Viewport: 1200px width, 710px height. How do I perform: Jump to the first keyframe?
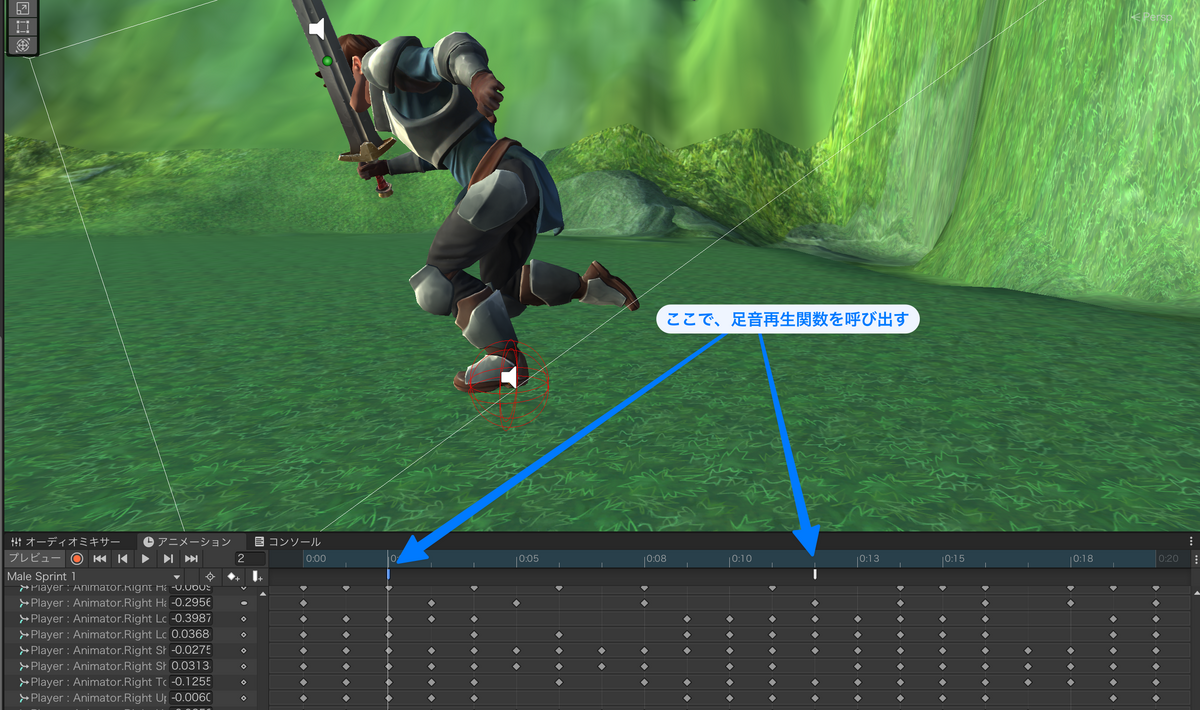[100, 558]
